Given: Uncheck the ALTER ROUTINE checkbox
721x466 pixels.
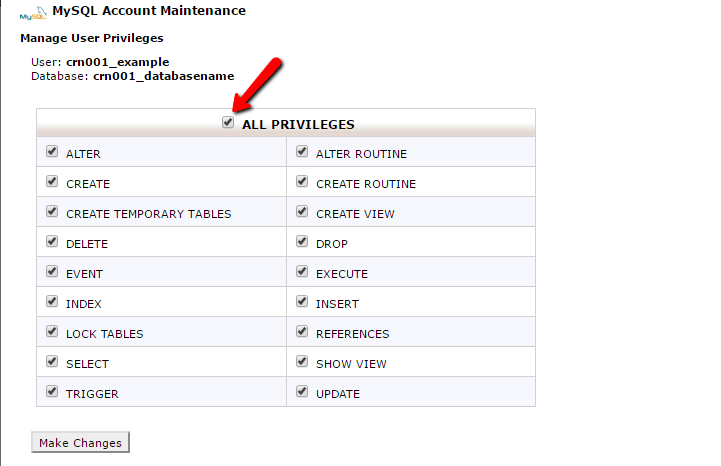Looking at the screenshot, I should [302, 152].
